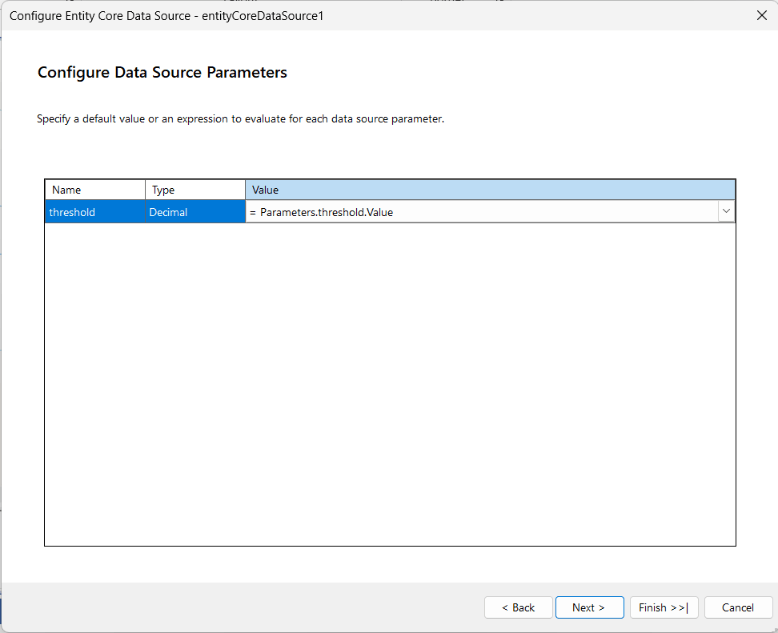The width and height of the screenshot is (778, 633).
Task: Select the 'threshold' name cell
Action: tap(95, 212)
